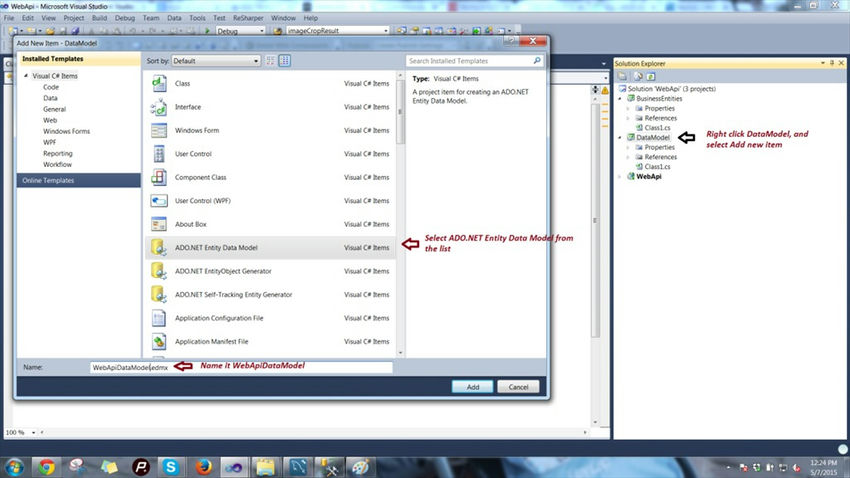Open Skype from the taskbar
This screenshot has height=478, width=850.
coord(171,467)
